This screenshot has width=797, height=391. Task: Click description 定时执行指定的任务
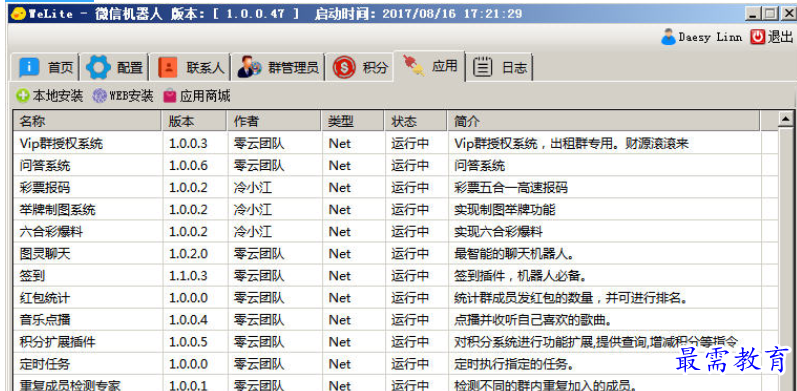514,364
